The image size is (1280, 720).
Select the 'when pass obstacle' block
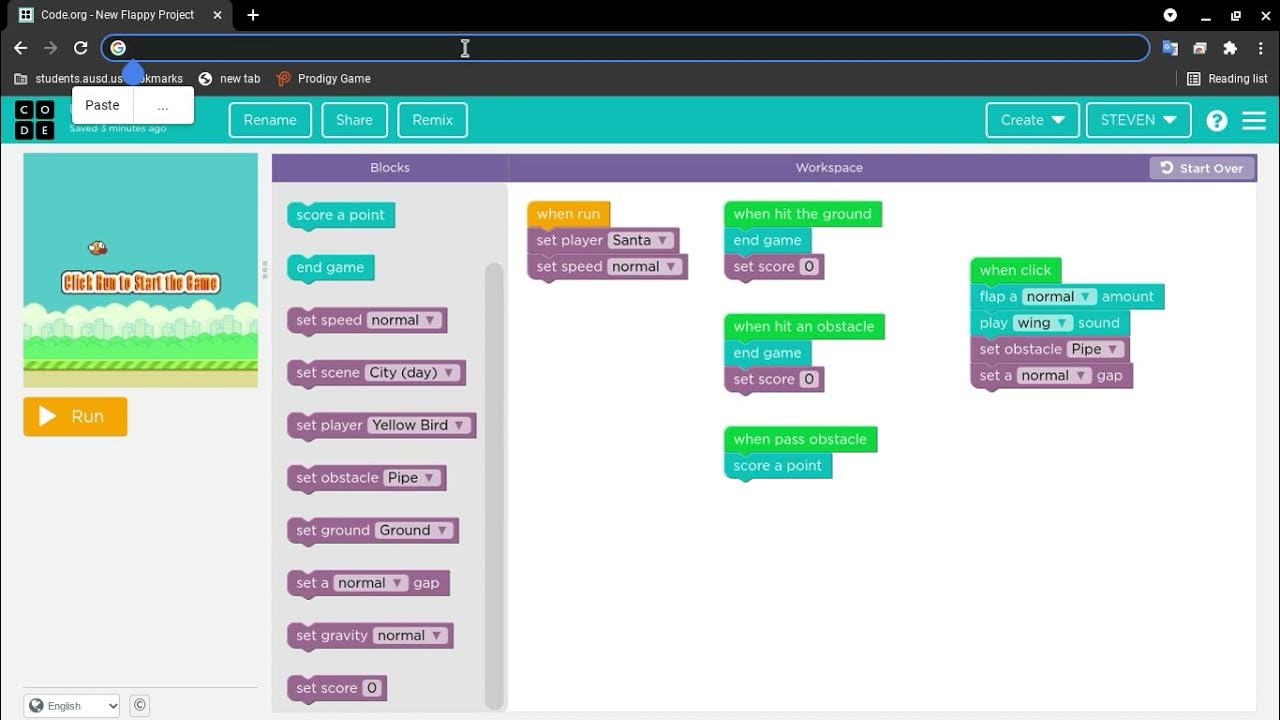pyautogui.click(x=800, y=439)
